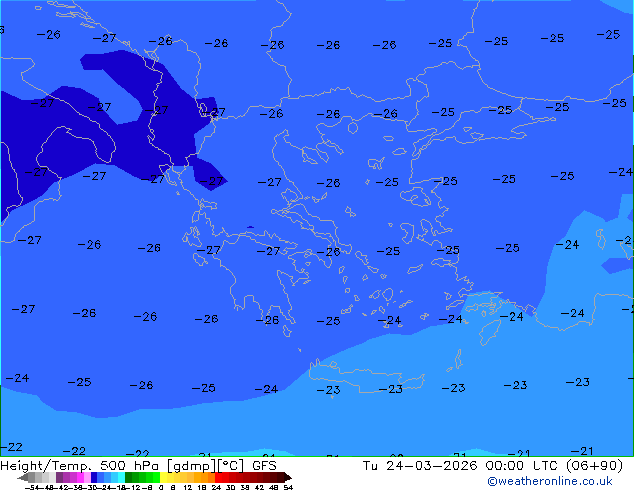Click the '(06+90)' model run label
The image size is (634, 490).
(594, 466)
